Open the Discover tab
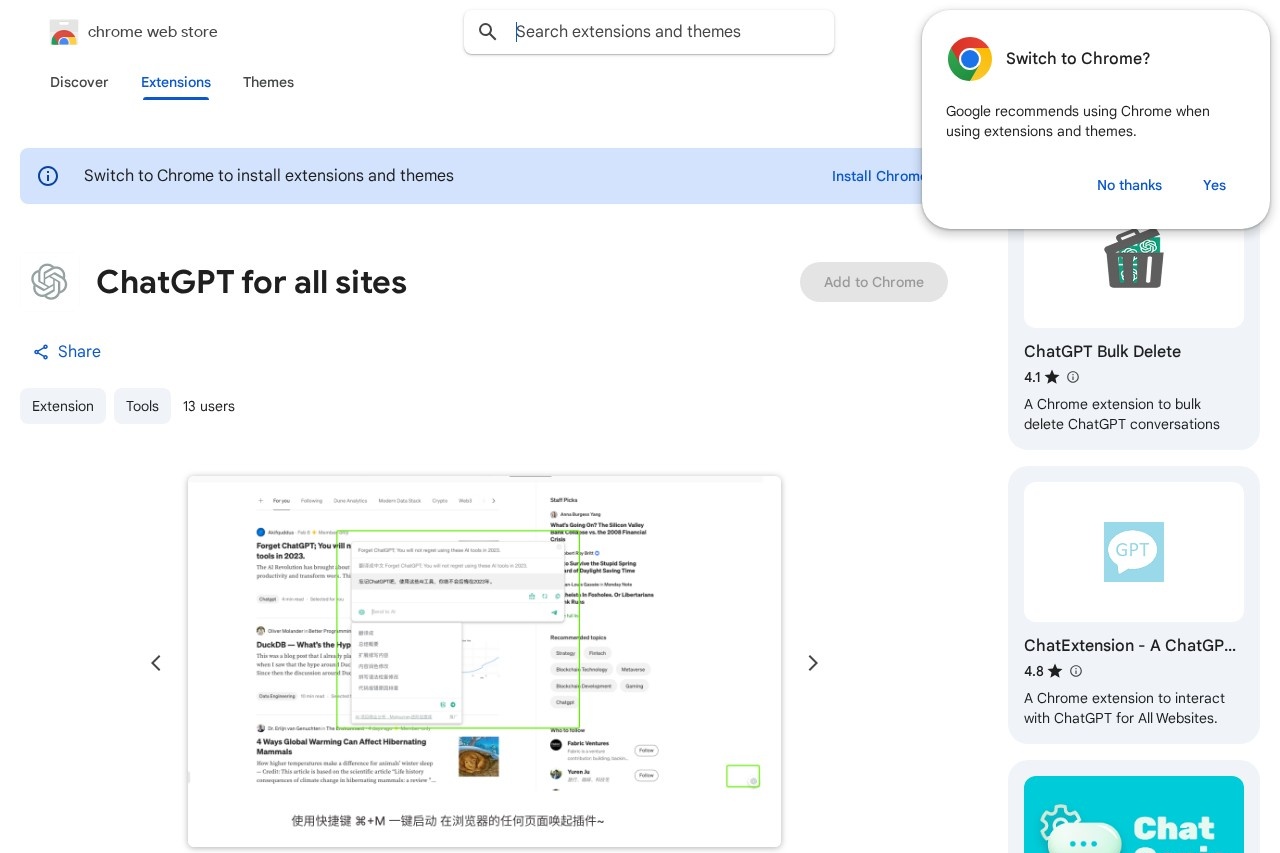 click(79, 83)
